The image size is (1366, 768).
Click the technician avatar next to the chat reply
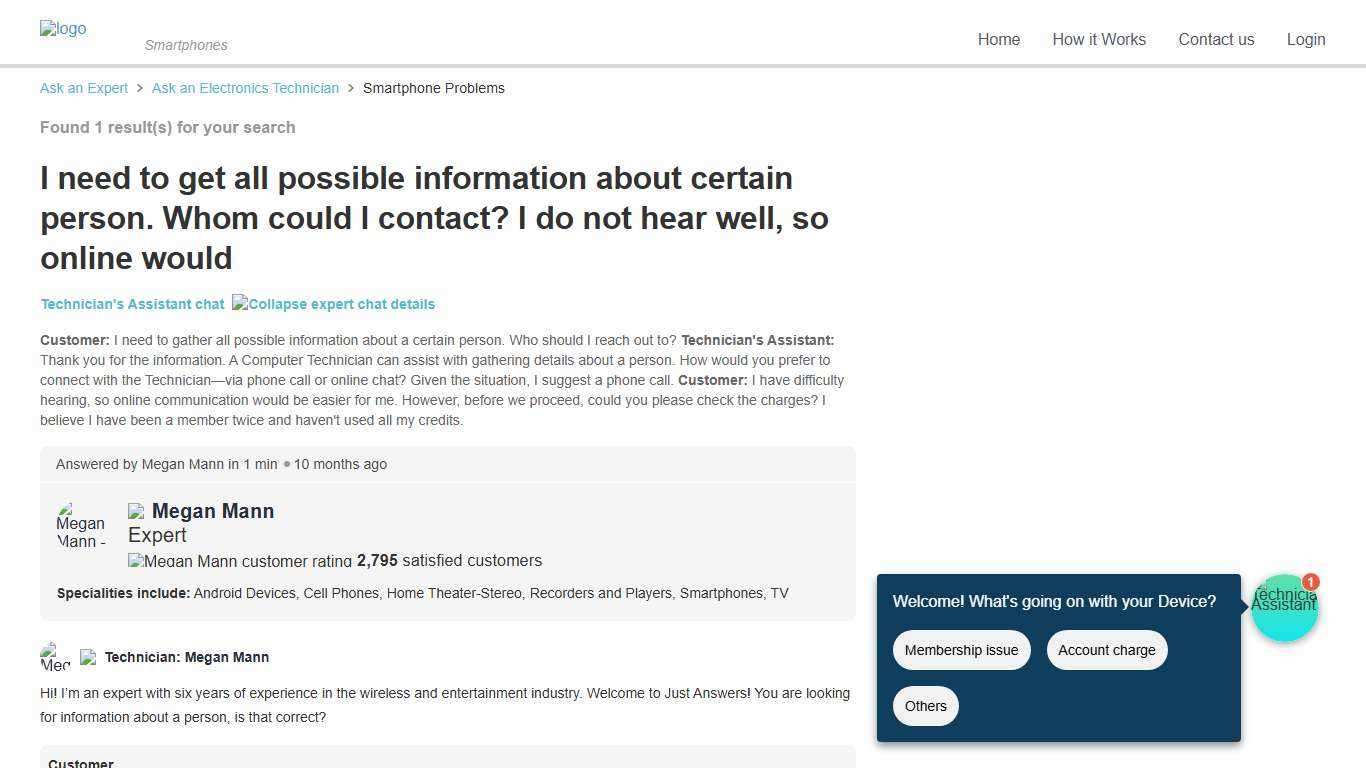[x=55, y=657]
